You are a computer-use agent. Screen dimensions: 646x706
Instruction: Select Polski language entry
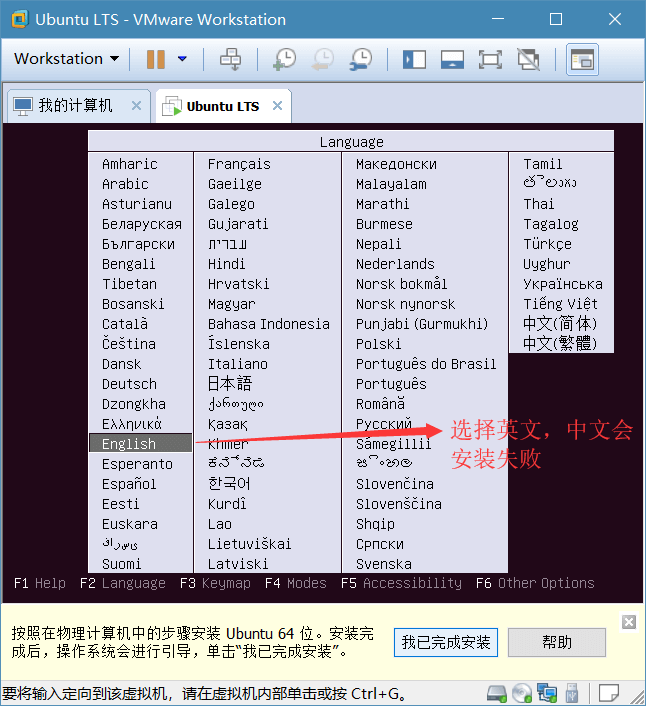pyautogui.click(x=379, y=344)
